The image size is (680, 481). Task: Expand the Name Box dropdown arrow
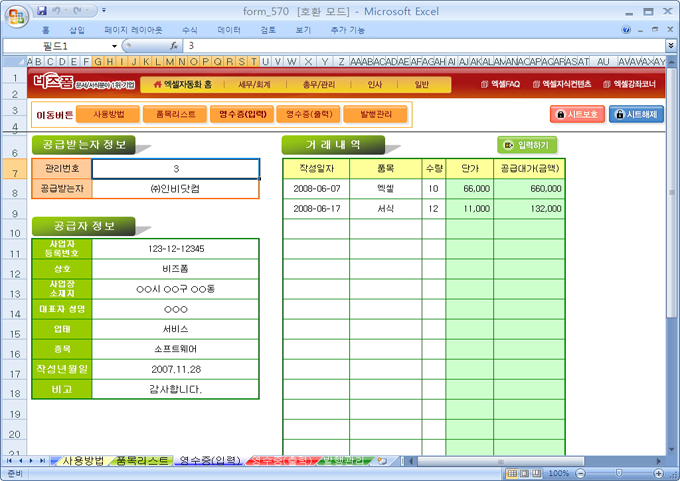coord(114,46)
